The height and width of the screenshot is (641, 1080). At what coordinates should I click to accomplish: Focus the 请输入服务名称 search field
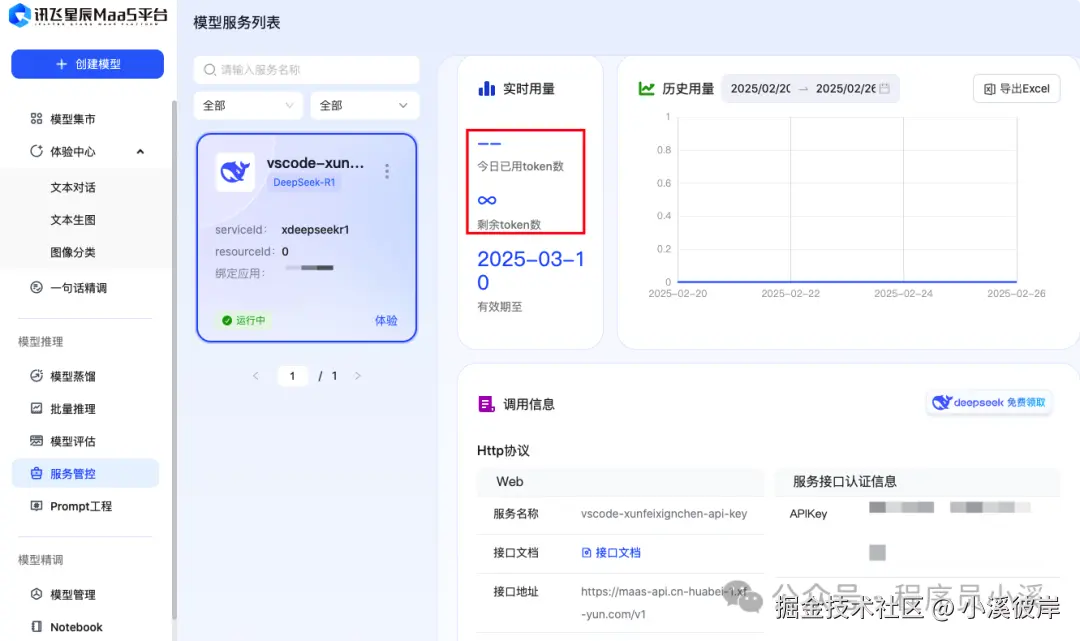[307, 70]
